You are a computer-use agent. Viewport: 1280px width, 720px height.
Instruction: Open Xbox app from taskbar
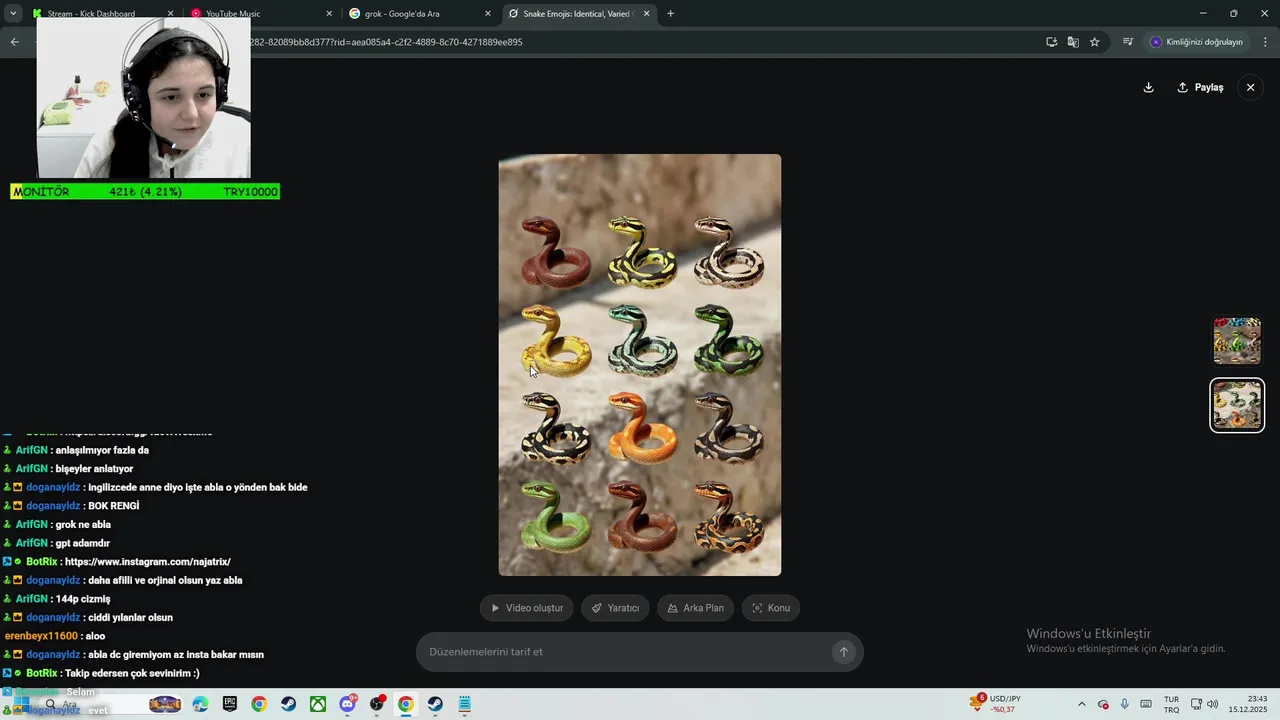pyautogui.click(x=318, y=704)
